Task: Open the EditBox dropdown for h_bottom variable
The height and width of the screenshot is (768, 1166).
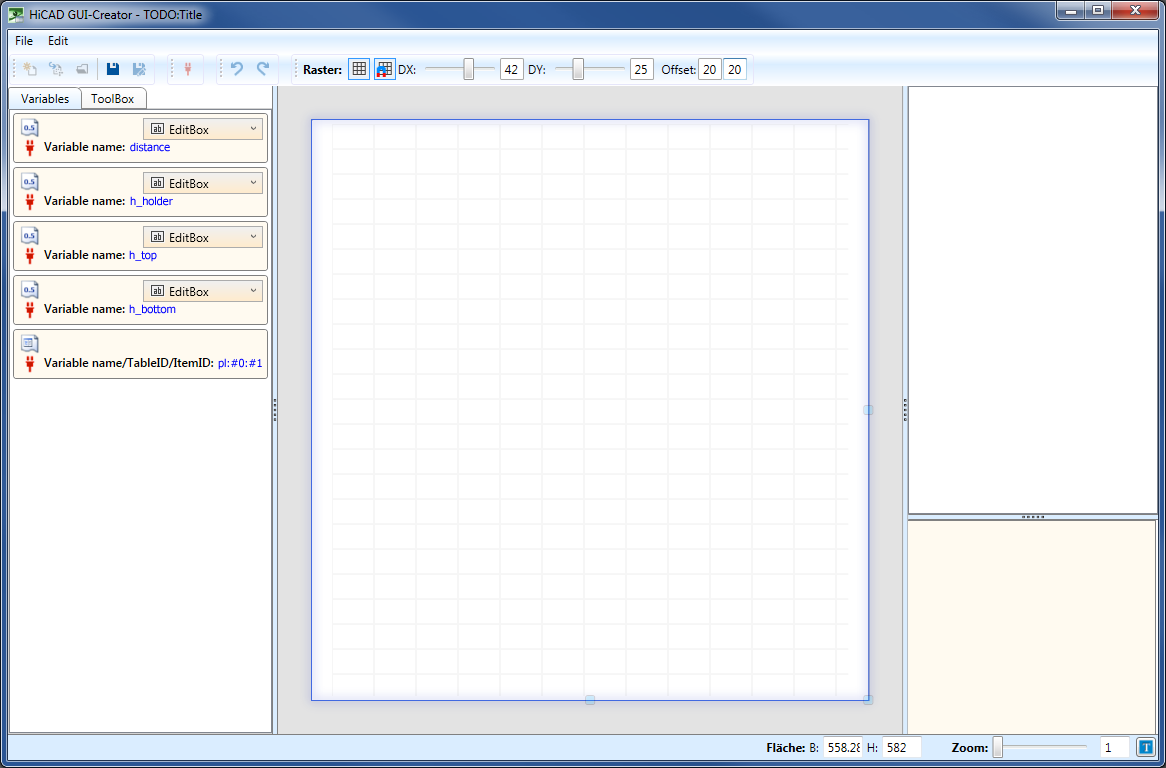Action: point(203,291)
